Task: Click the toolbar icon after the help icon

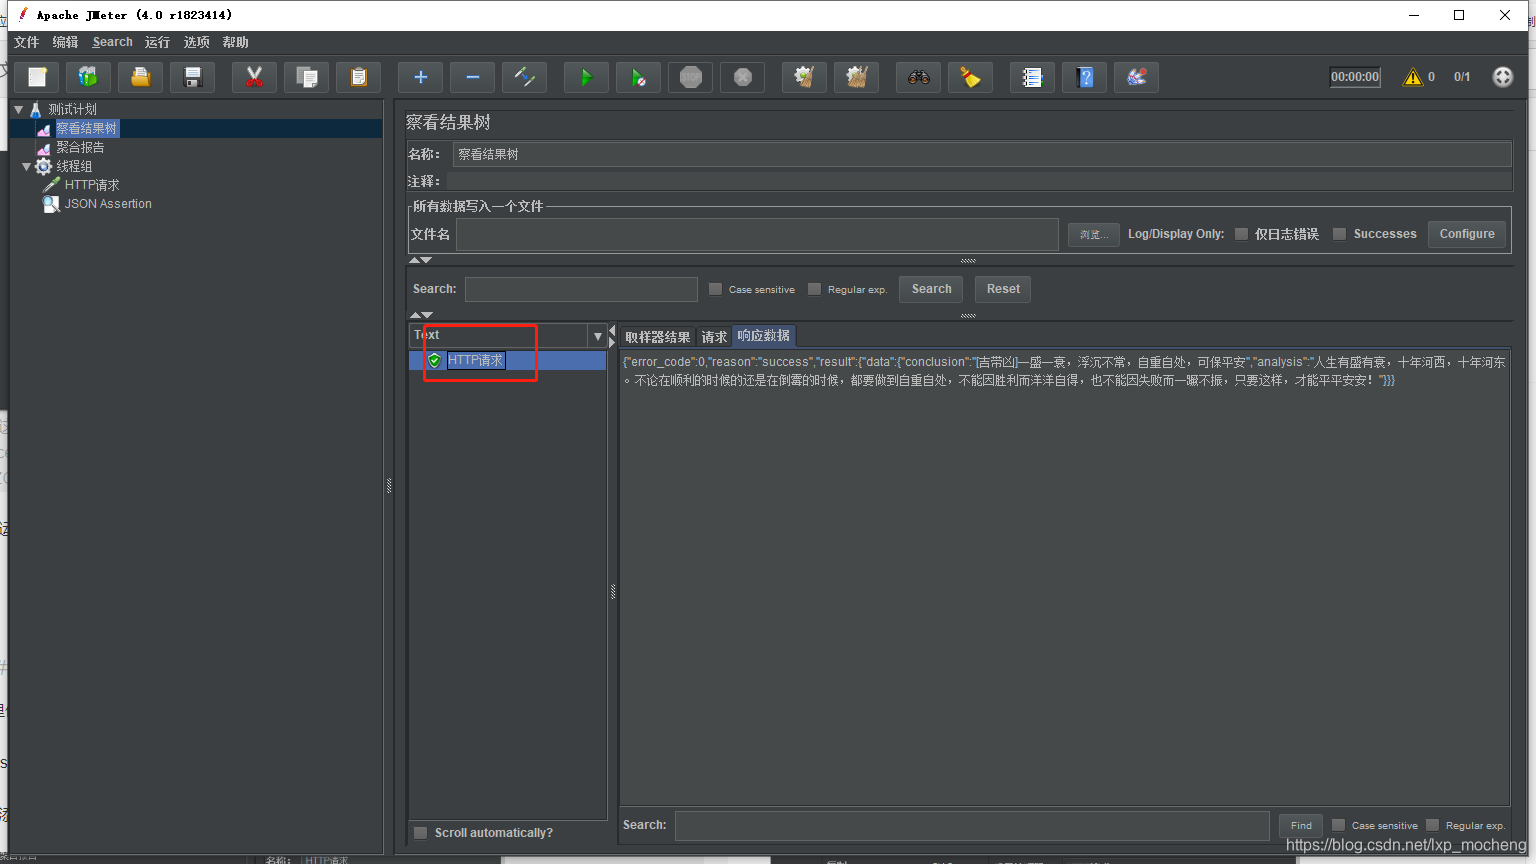Action: pos(1136,77)
